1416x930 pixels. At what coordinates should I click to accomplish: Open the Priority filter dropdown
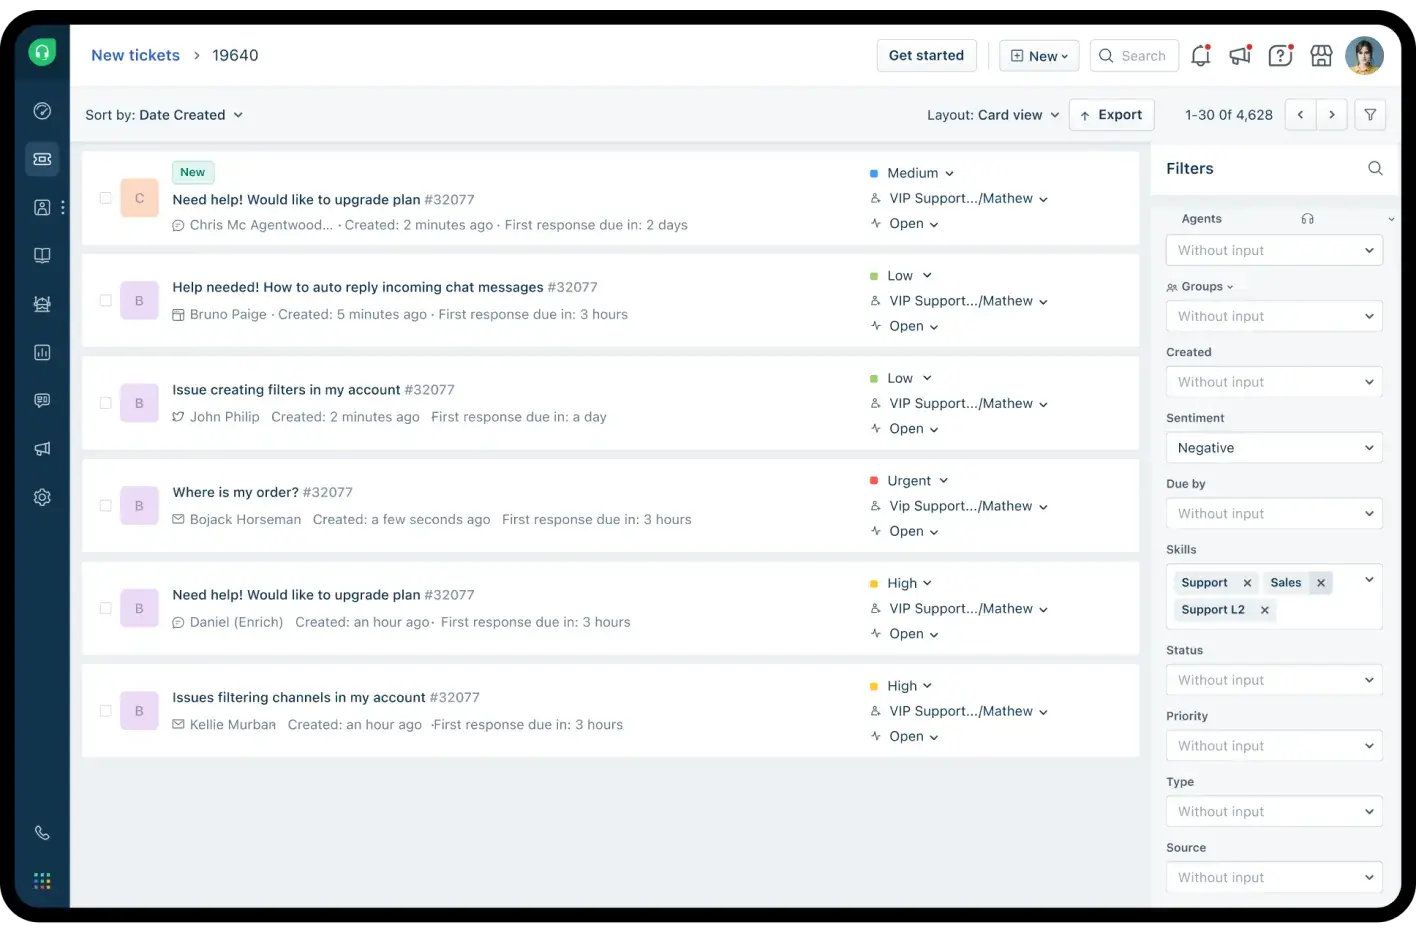1274,746
